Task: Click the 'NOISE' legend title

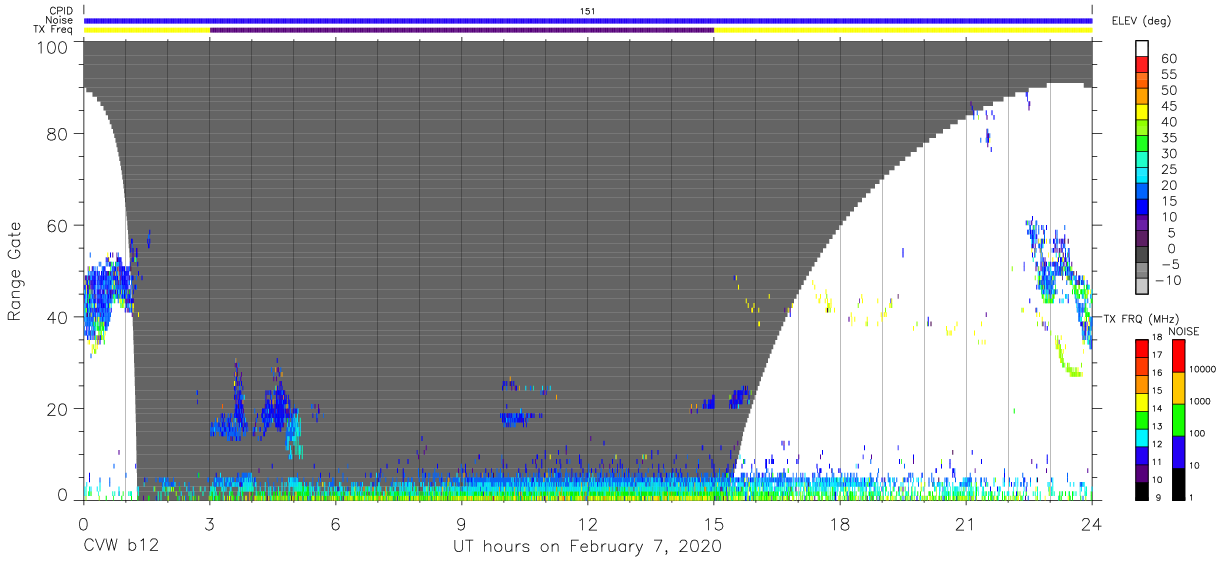Action: coord(1182,331)
